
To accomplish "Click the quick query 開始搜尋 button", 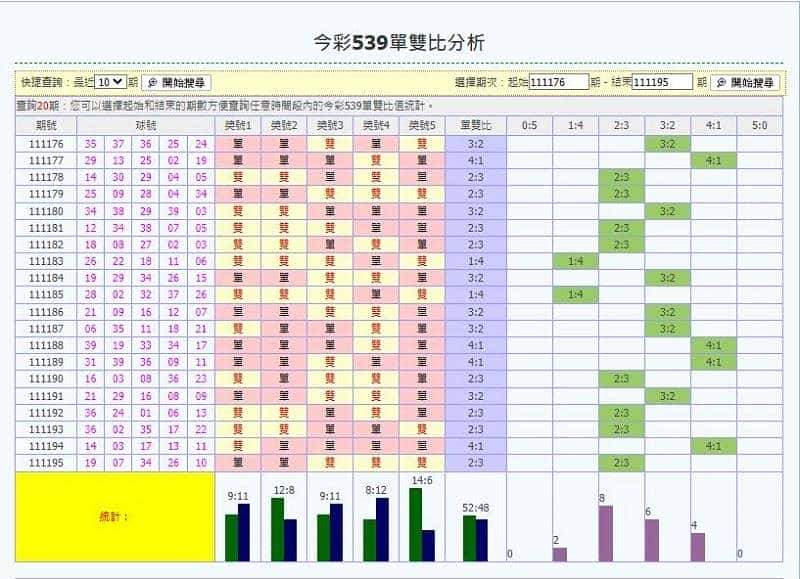I will (x=176, y=83).
